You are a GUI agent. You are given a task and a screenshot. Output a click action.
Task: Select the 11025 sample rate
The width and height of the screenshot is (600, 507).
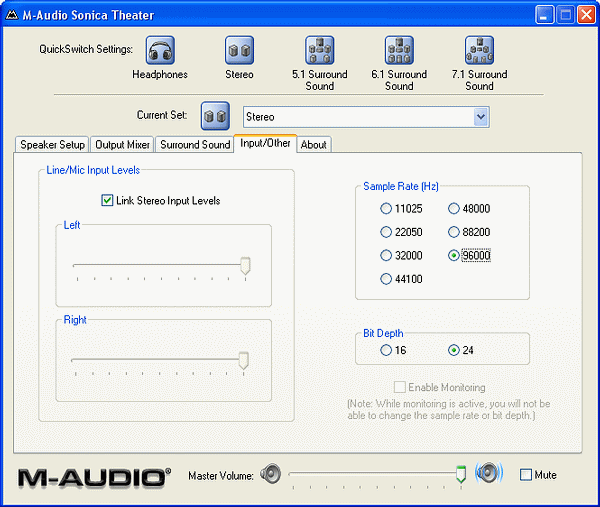click(386, 209)
